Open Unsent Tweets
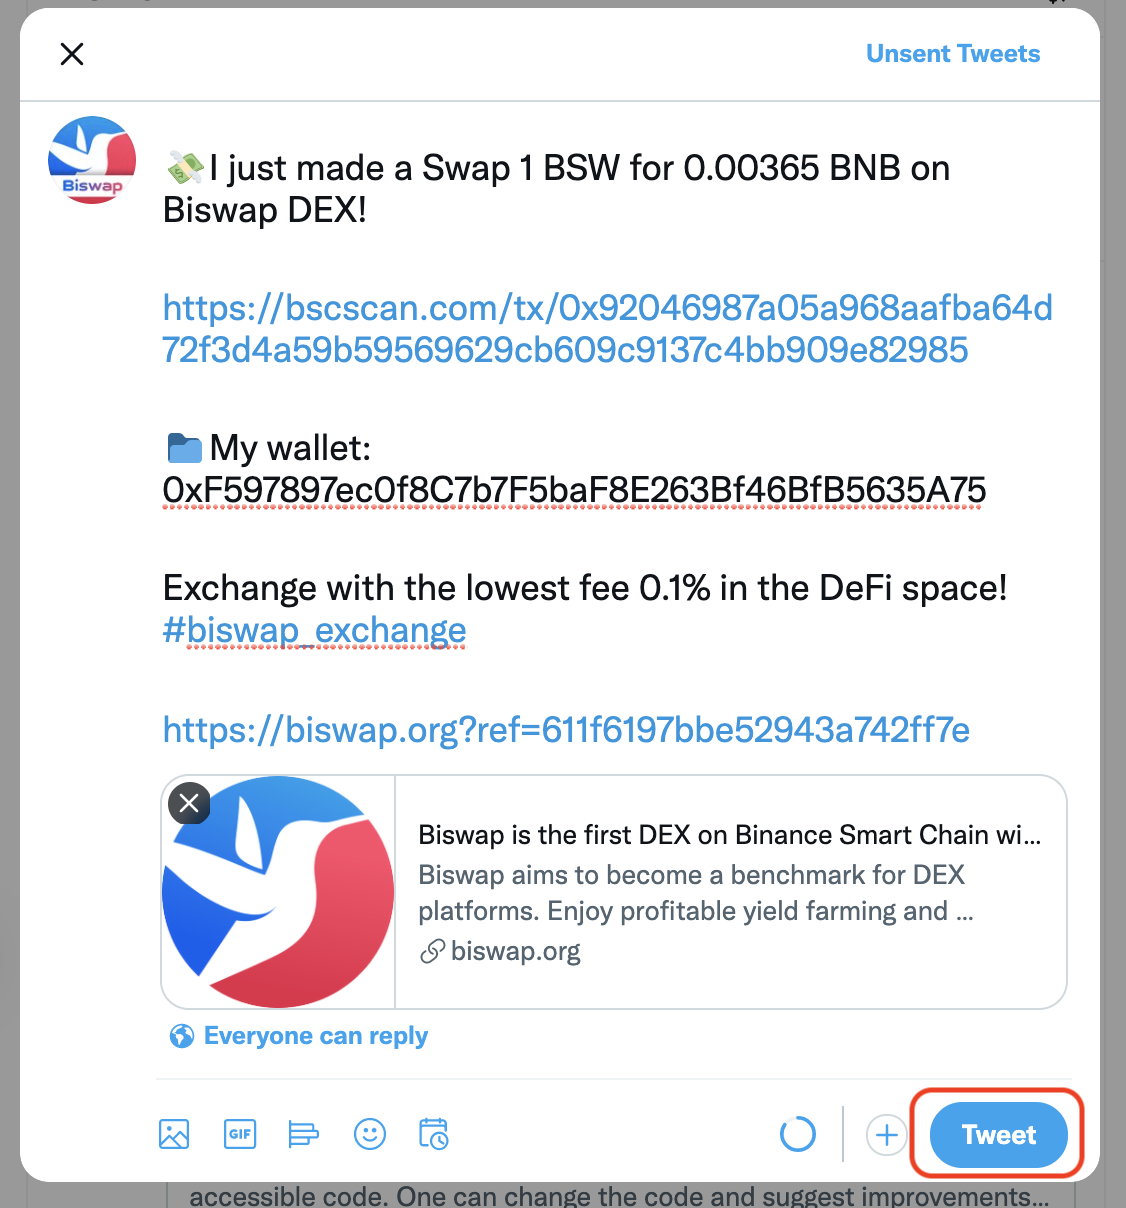The image size is (1126, 1208). [953, 54]
